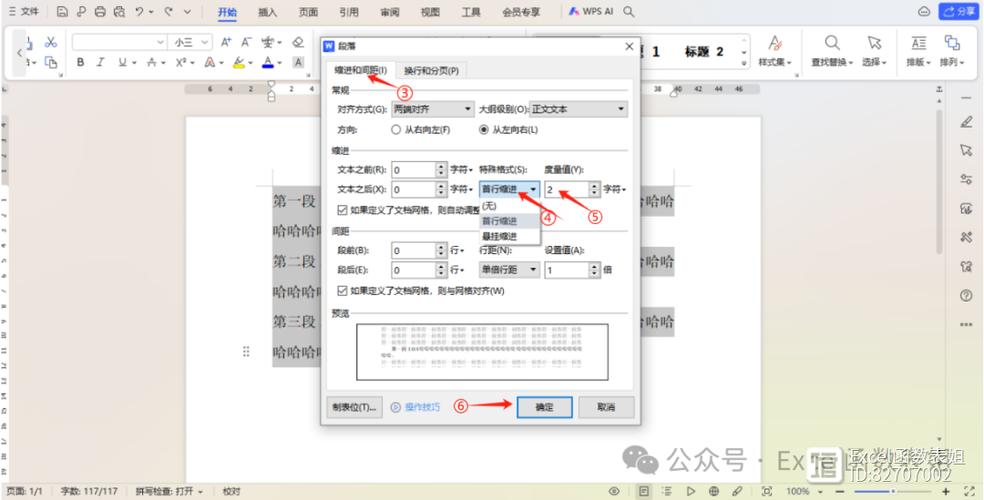984x500 pixels.
Task: Open Print Preview from quick access bar
Action: (x=120, y=11)
